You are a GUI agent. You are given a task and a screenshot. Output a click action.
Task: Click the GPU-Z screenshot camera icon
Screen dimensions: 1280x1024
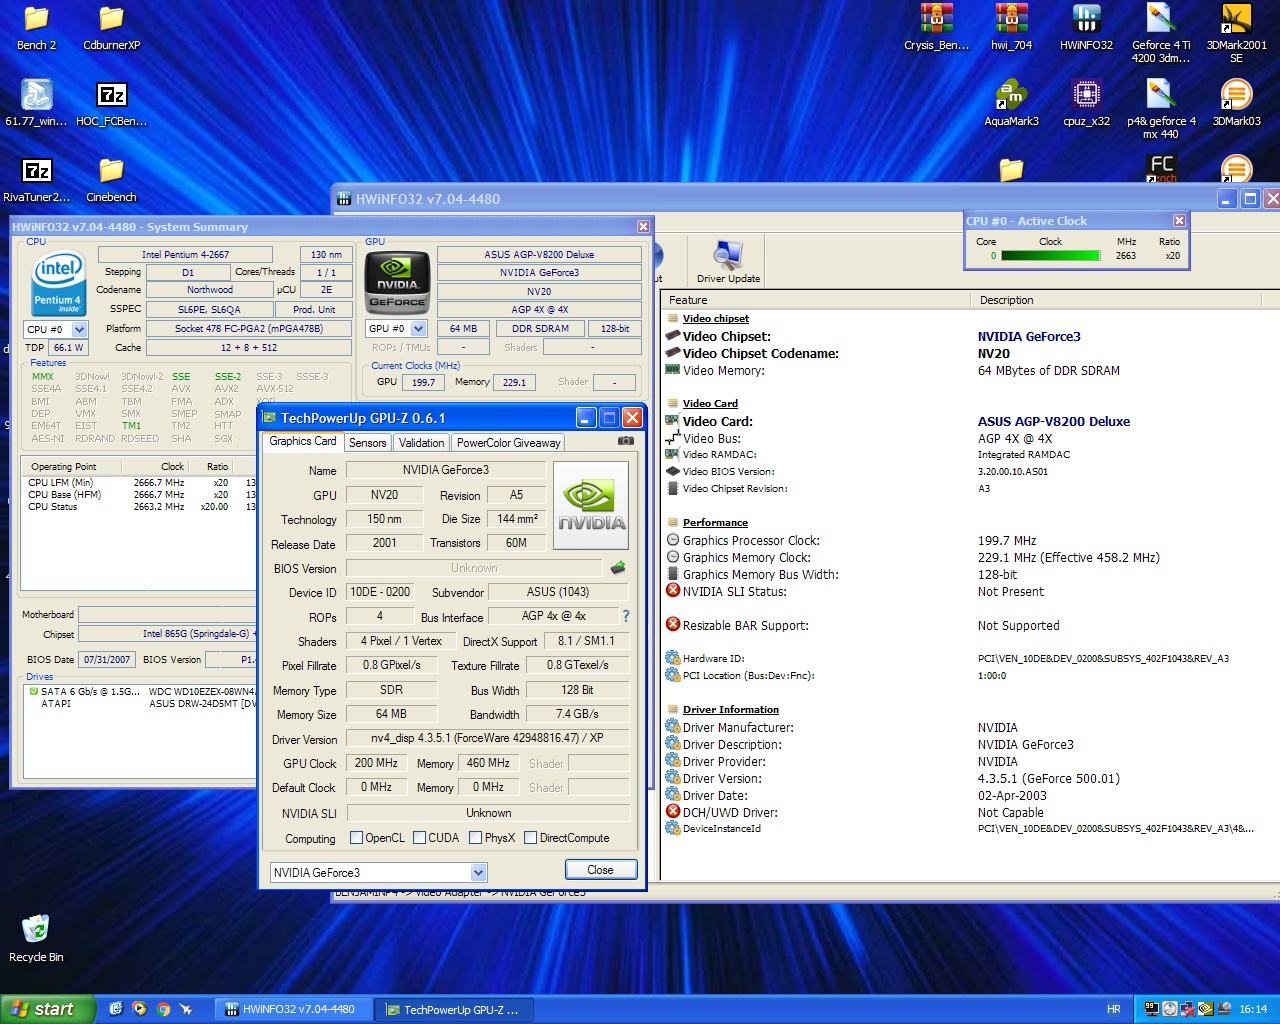[x=625, y=441]
